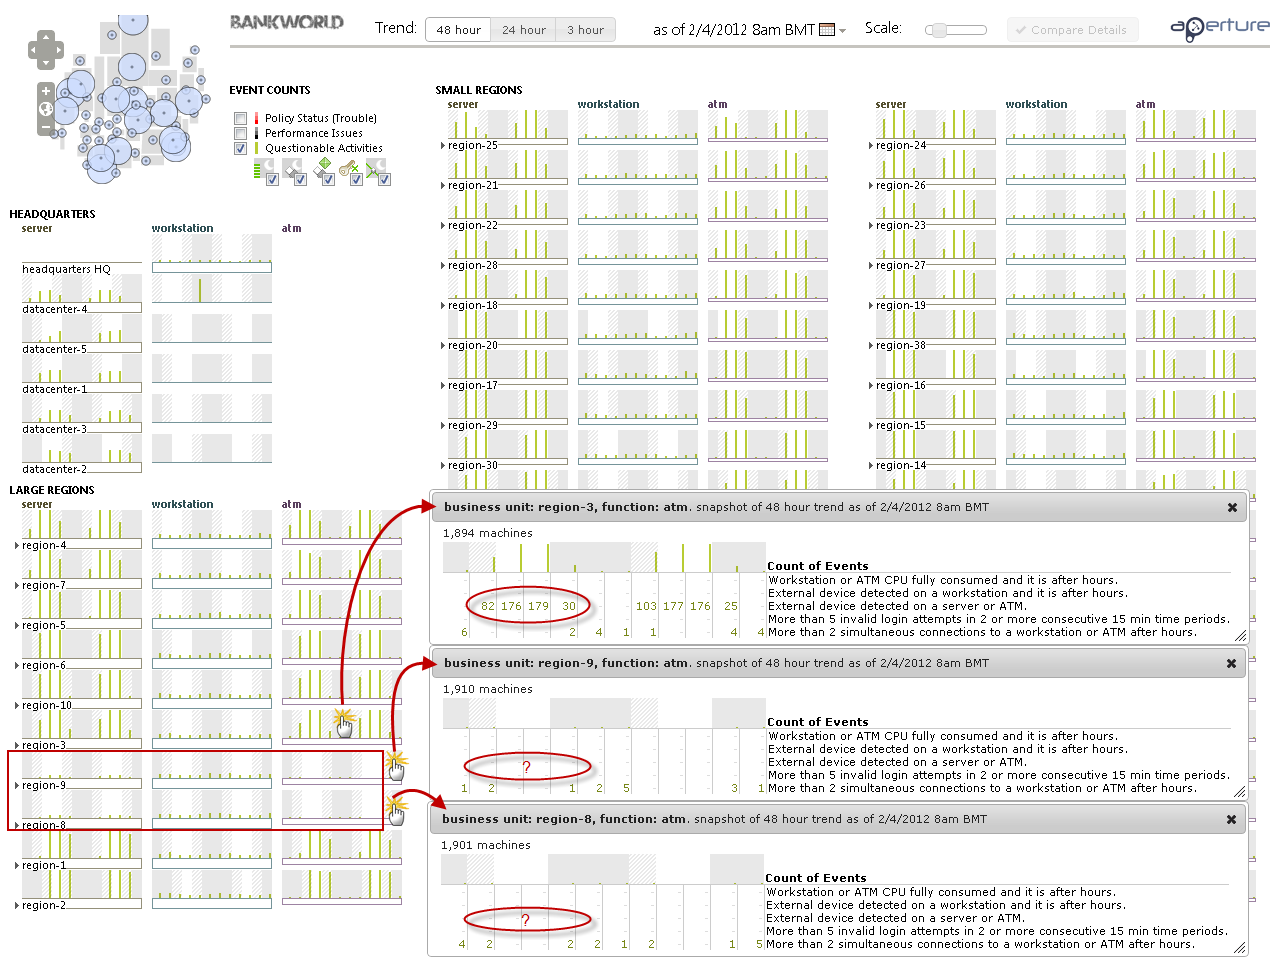Zoom out the map with the minus button
1280x963 pixels.
pyautogui.click(x=46, y=127)
